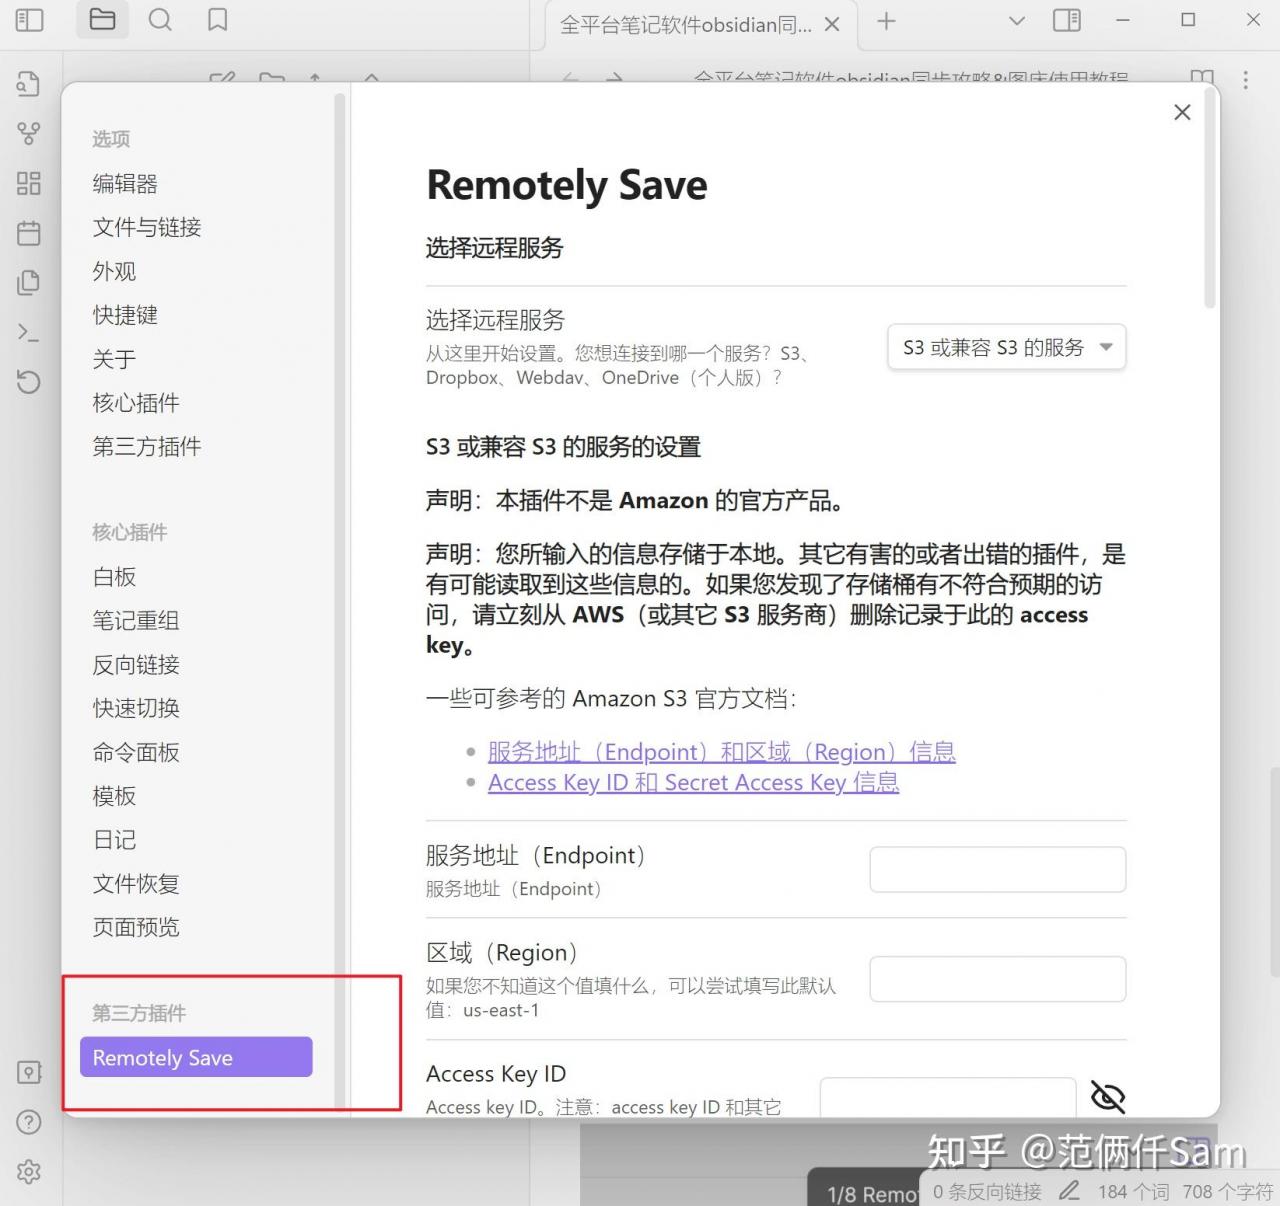
Task: Open note's more options menu icon
Action: [x=1245, y=80]
